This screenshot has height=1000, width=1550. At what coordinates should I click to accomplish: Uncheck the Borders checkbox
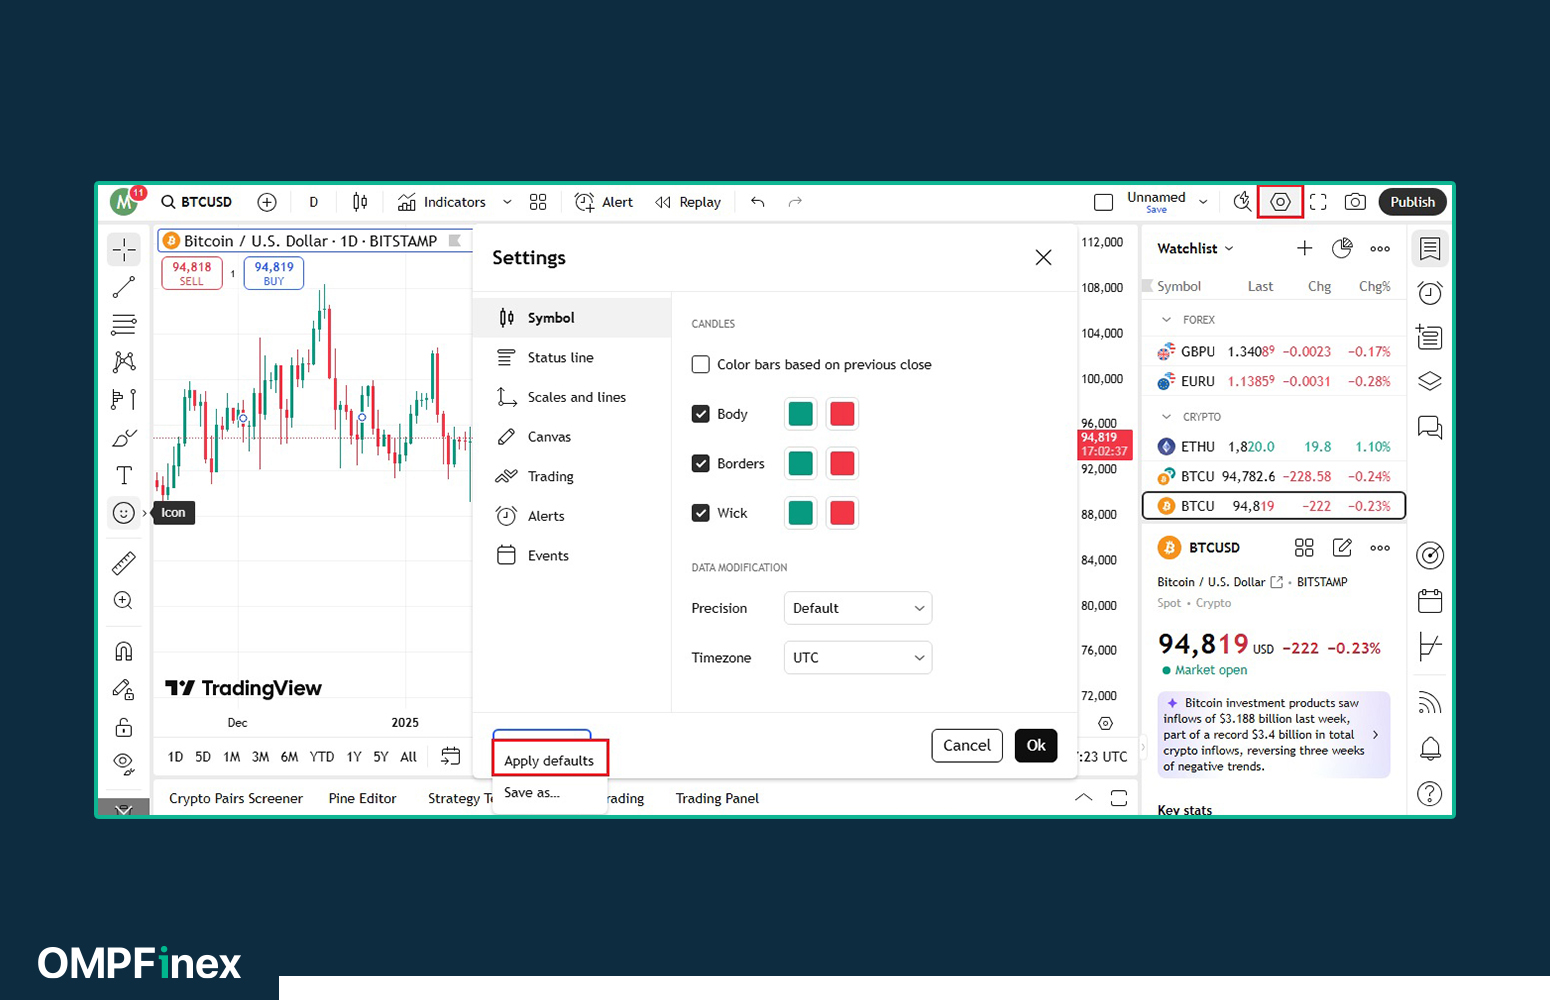701,464
